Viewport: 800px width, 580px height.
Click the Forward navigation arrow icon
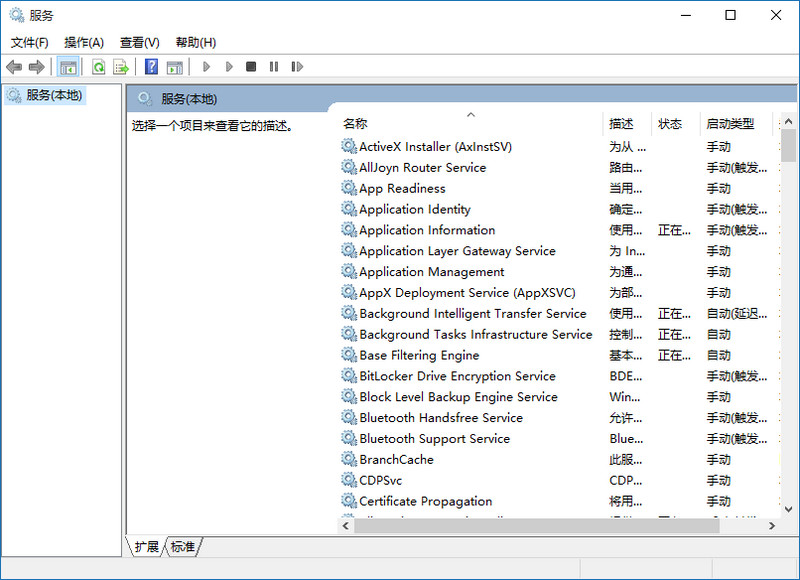pyautogui.click(x=35, y=66)
